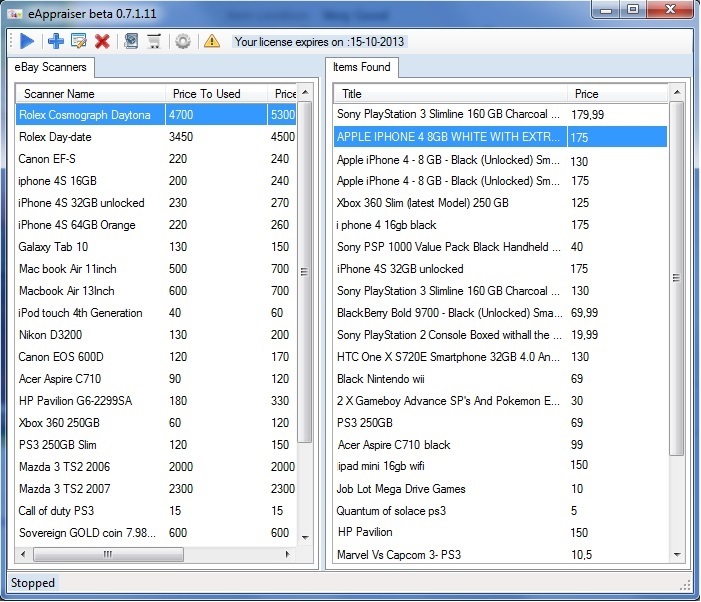Select Sony PSP 1000 Value Pack item
701x602 pixels.
coord(501,247)
